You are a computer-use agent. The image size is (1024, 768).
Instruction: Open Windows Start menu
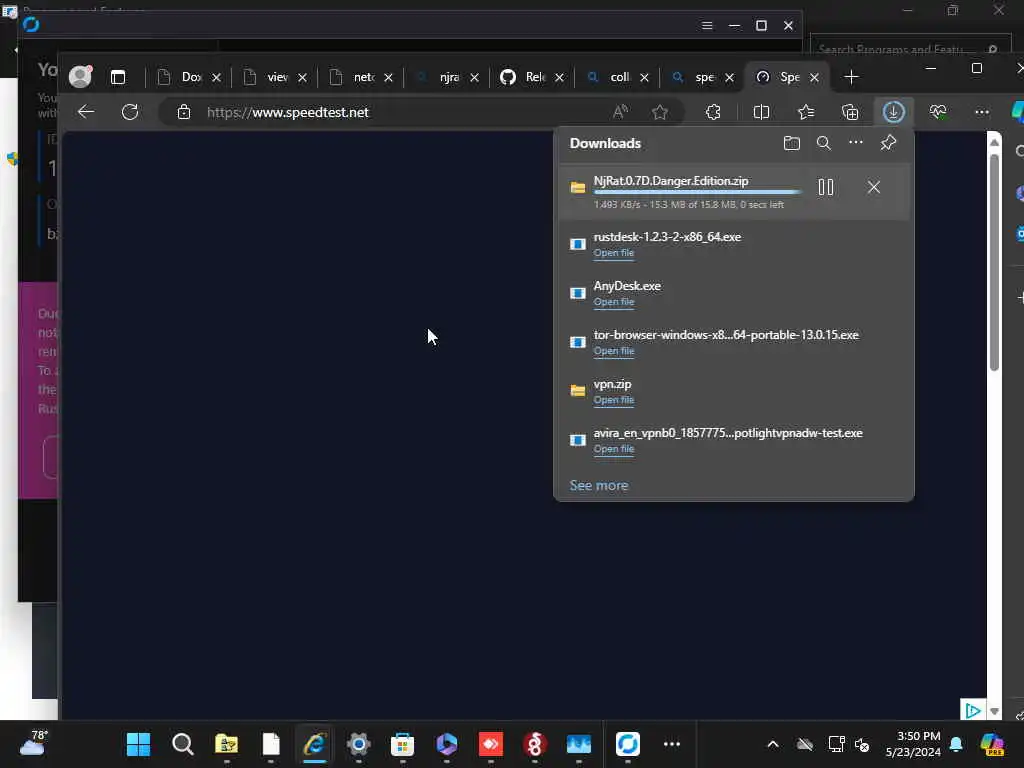click(138, 744)
